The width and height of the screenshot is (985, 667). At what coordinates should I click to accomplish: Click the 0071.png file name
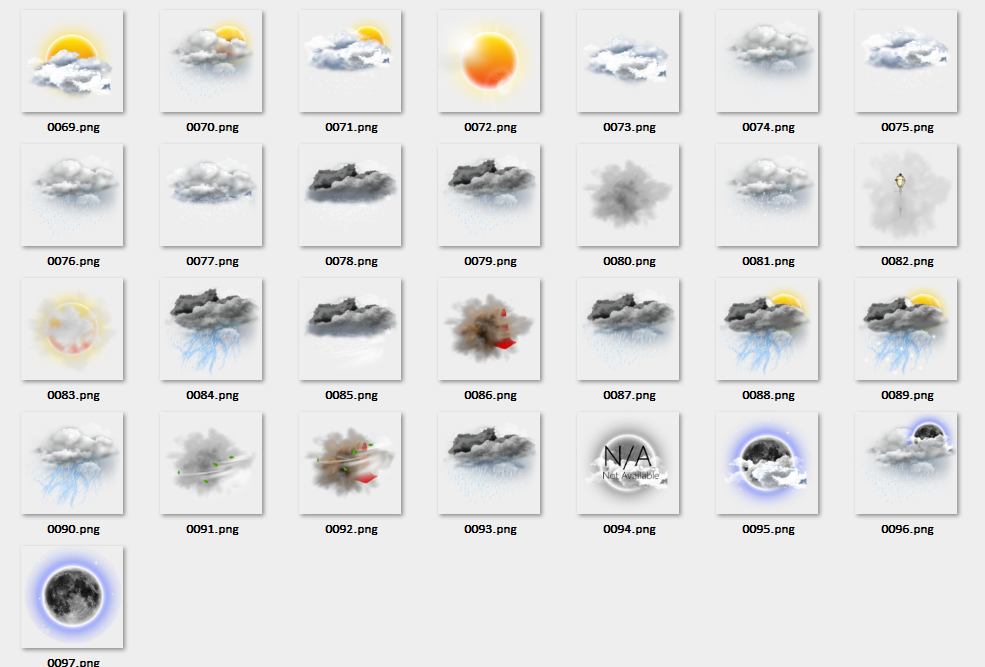click(351, 127)
